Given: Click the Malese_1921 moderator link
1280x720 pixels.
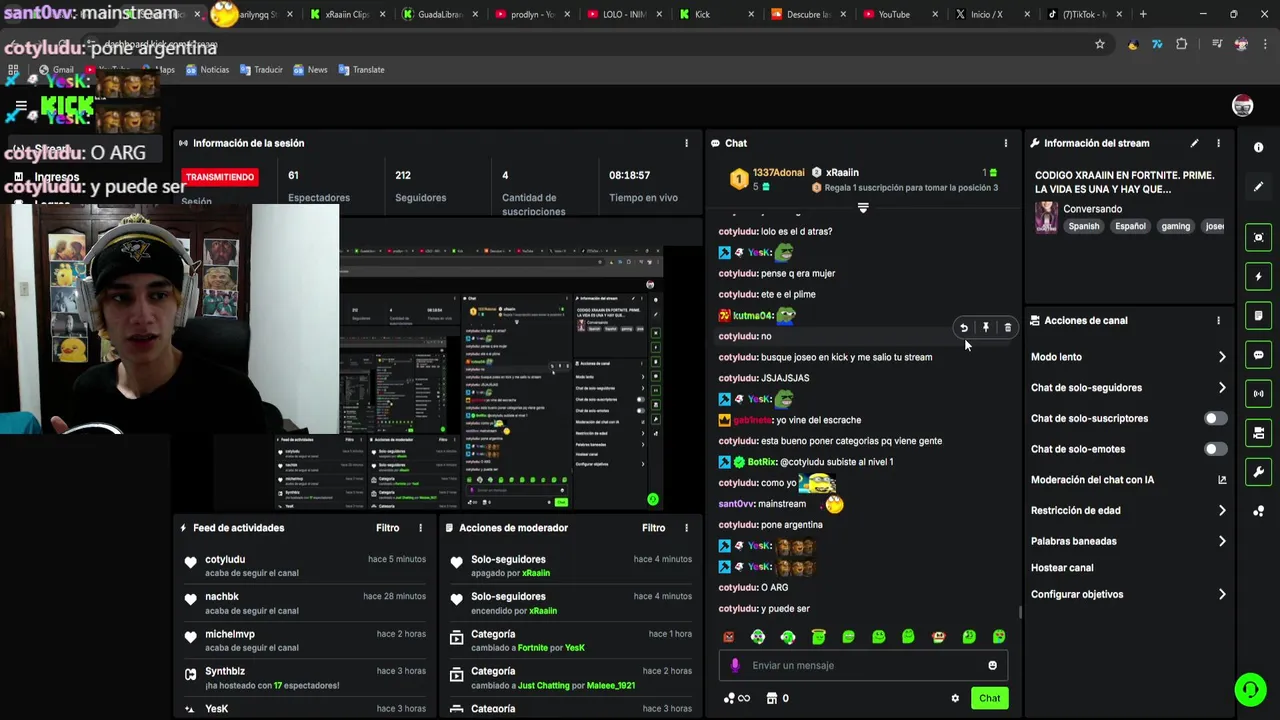Looking at the screenshot, I should pos(609,685).
